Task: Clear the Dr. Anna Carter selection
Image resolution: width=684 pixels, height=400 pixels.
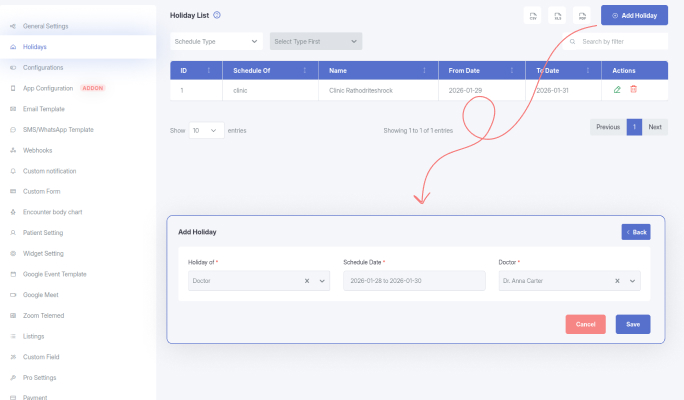Action: [x=617, y=281]
